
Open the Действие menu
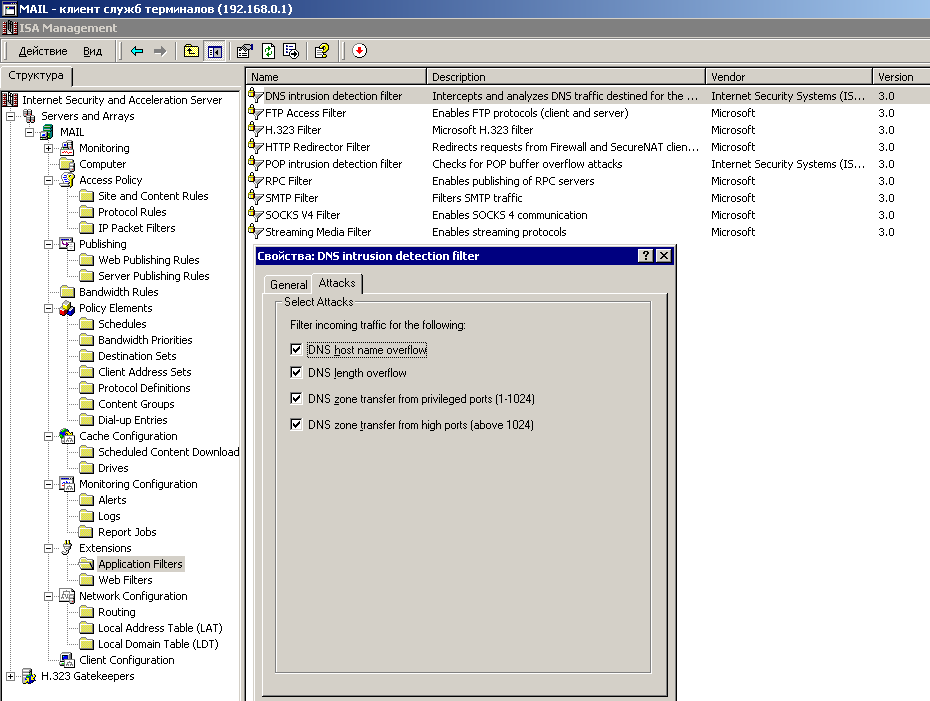tap(43, 52)
